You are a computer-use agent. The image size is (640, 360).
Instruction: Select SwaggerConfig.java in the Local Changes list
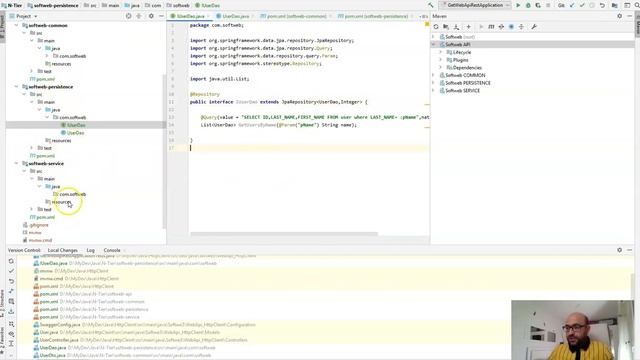coord(60,325)
